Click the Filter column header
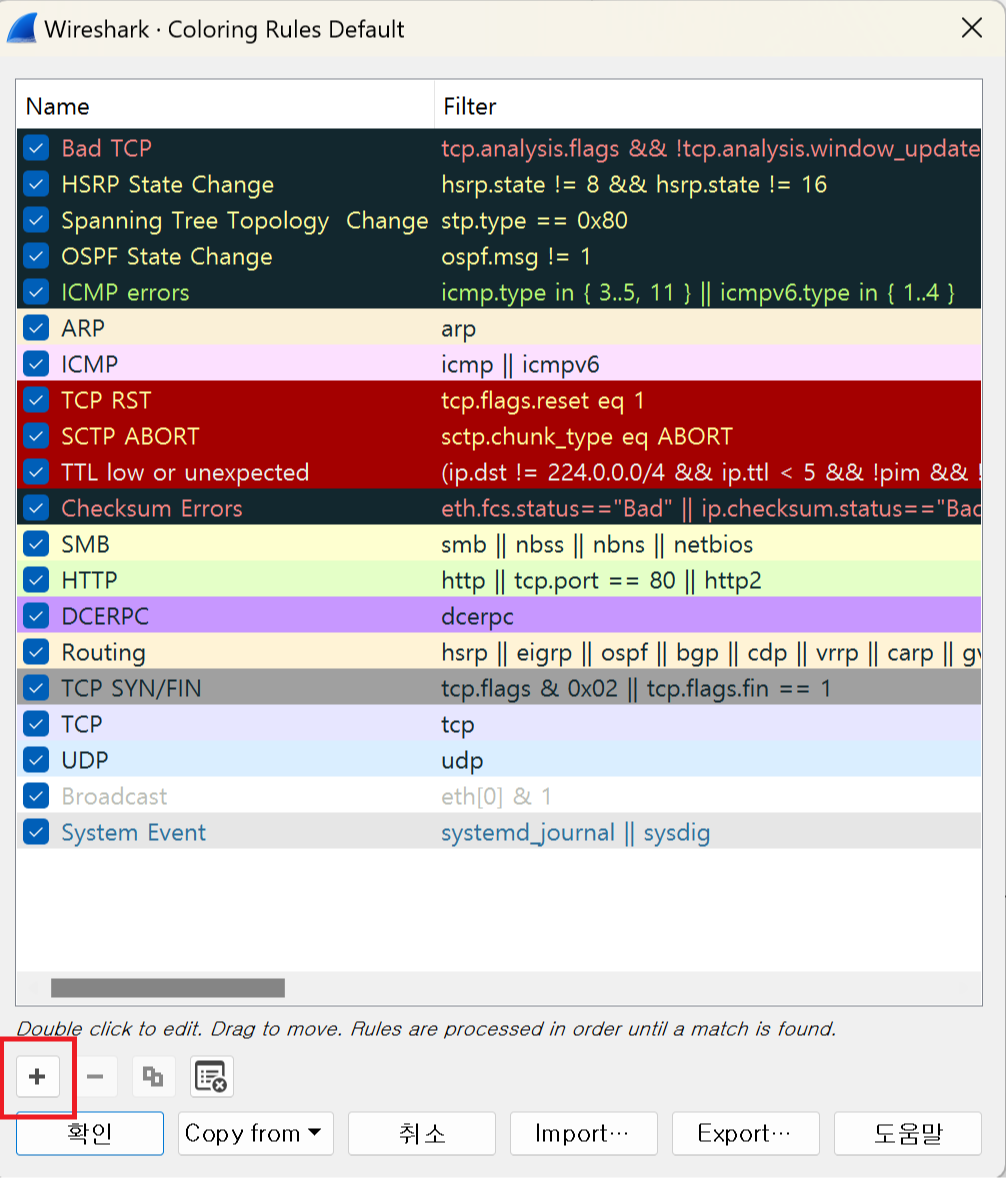The height and width of the screenshot is (1179, 1006). pyautogui.click(x=708, y=105)
